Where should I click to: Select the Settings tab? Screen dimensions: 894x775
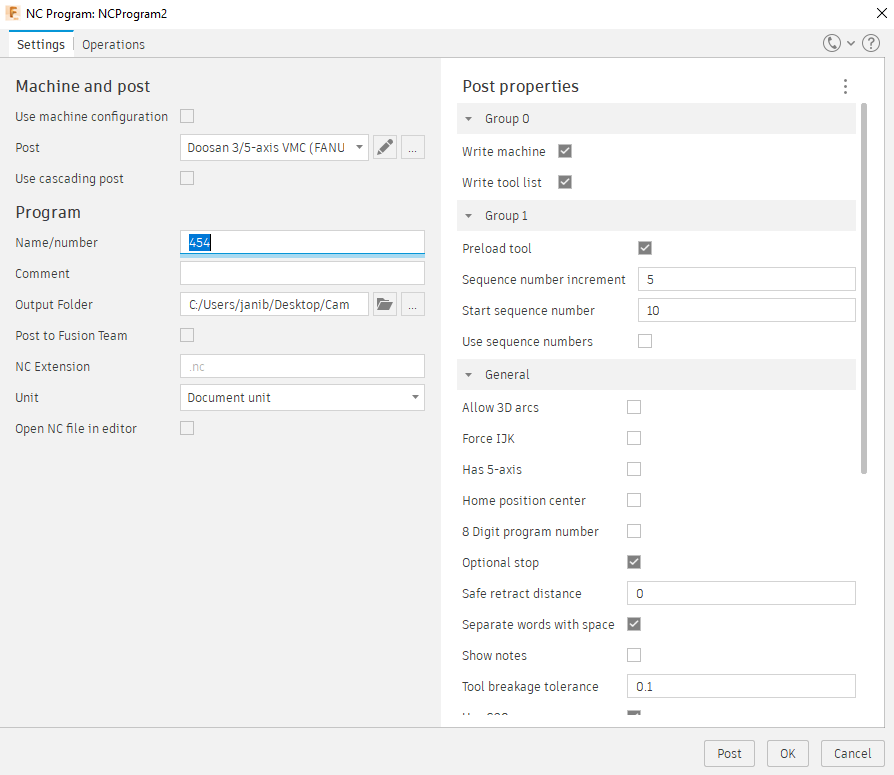(41, 45)
